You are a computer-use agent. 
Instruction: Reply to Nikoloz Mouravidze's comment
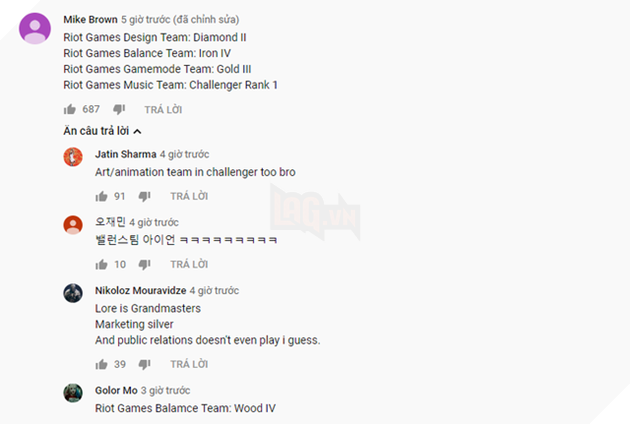click(x=189, y=364)
